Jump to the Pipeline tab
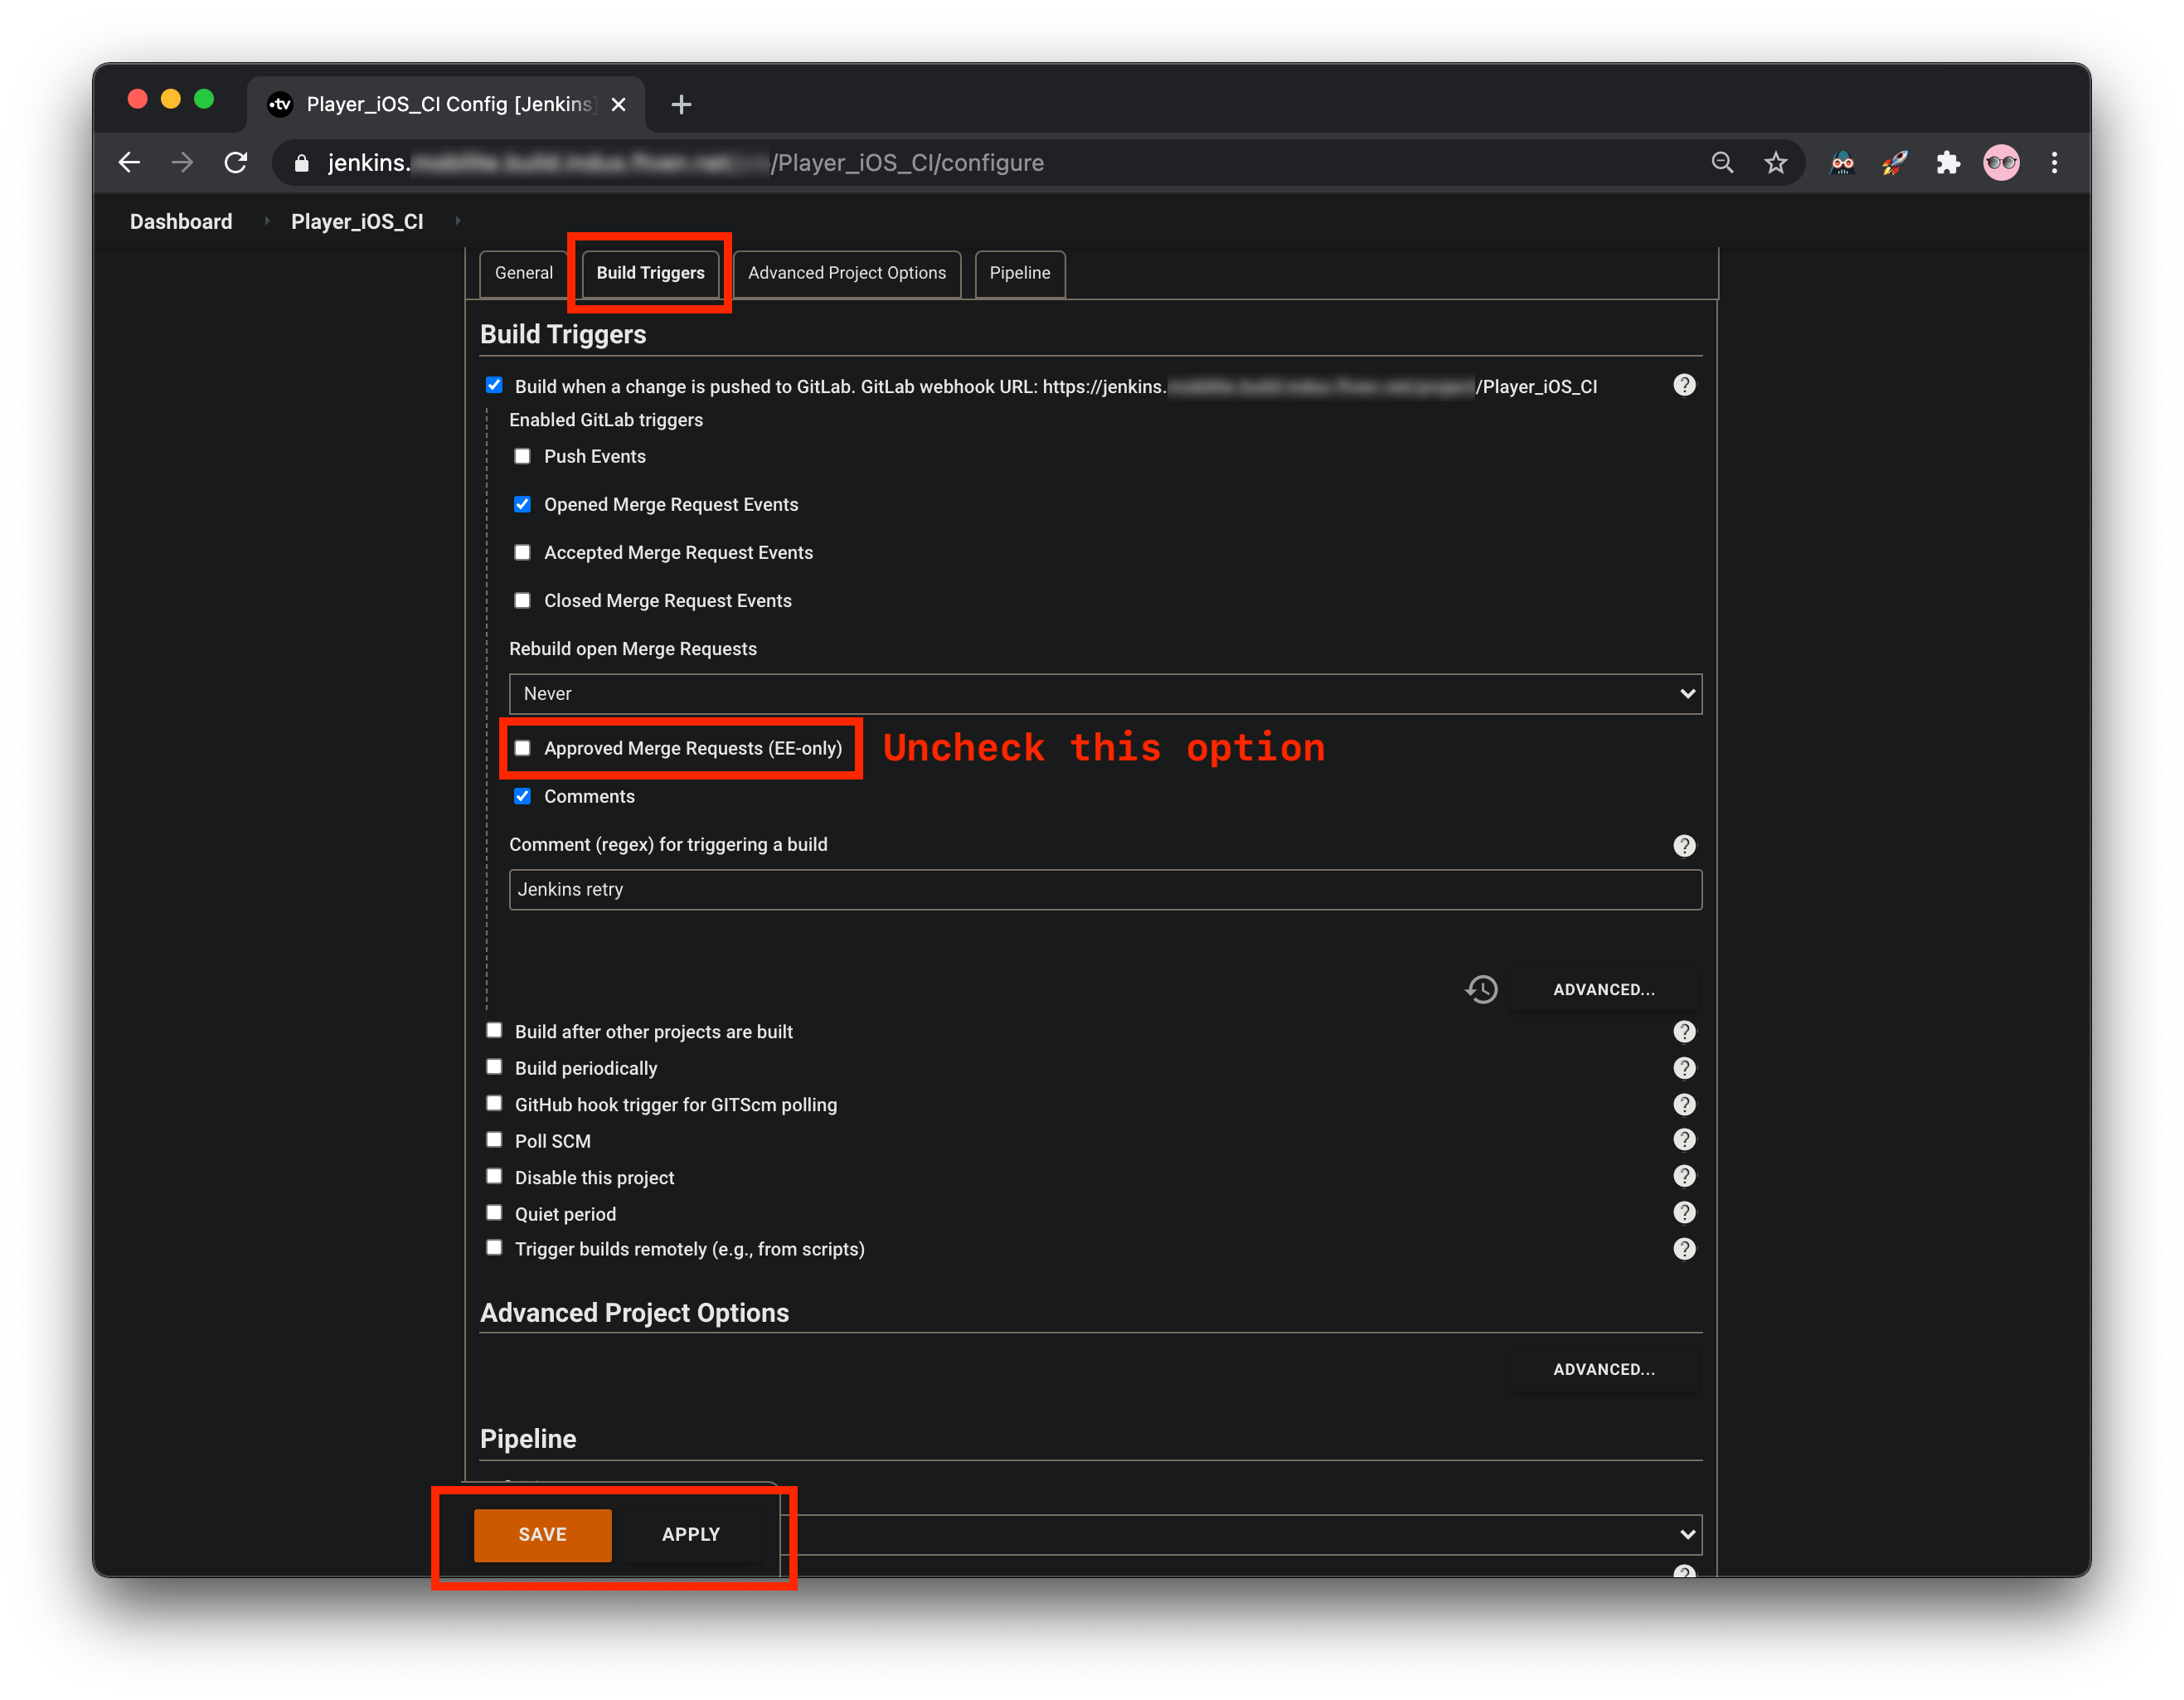 pos(1019,273)
